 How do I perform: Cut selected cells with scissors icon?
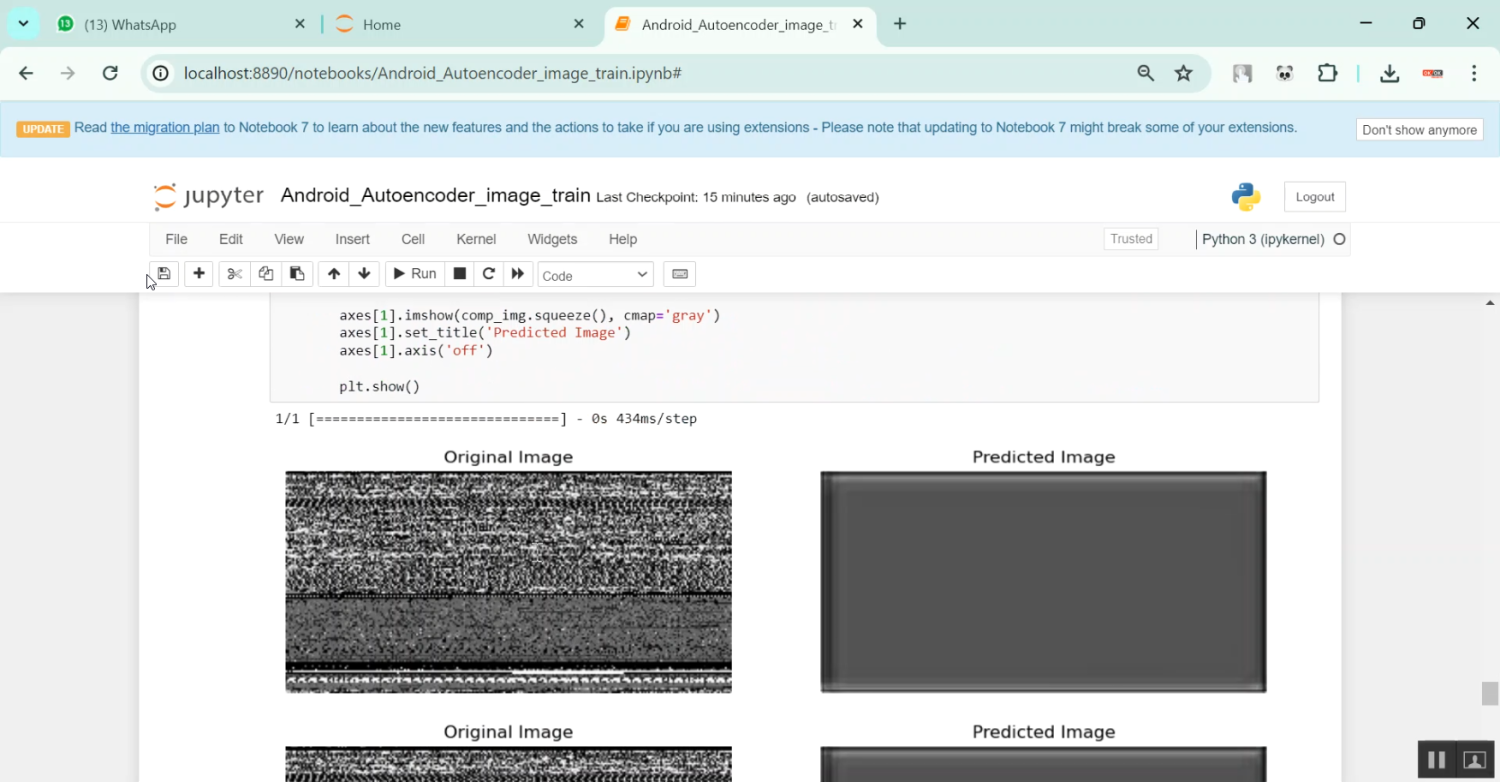click(x=234, y=274)
